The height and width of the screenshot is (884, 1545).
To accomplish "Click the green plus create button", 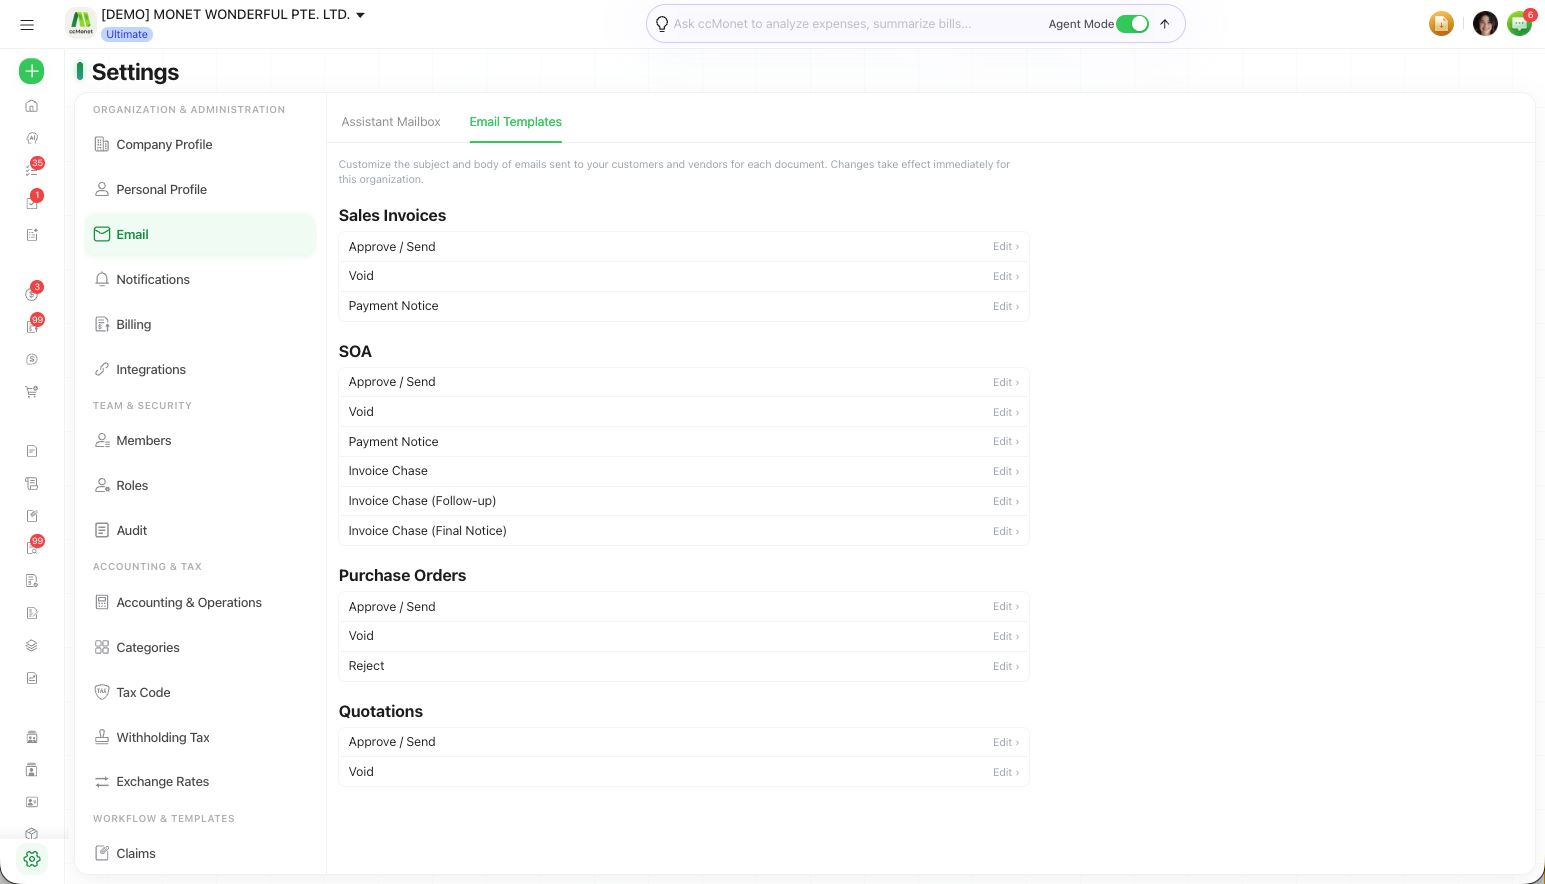I will coord(32,71).
